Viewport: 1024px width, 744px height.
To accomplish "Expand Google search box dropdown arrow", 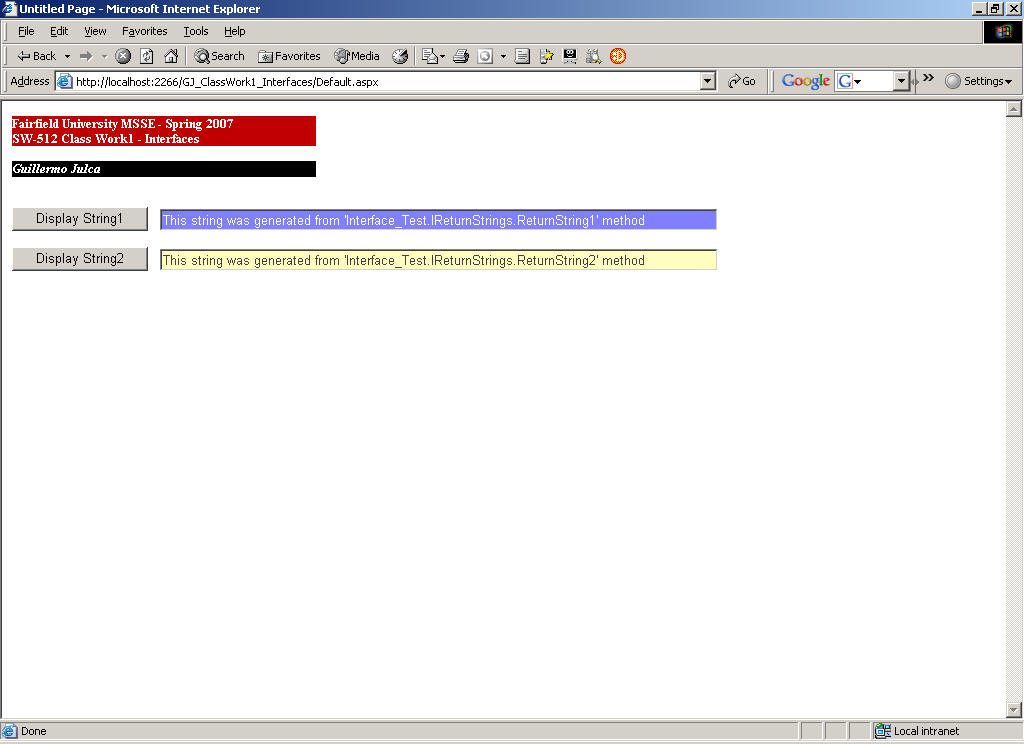I will (901, 81).
